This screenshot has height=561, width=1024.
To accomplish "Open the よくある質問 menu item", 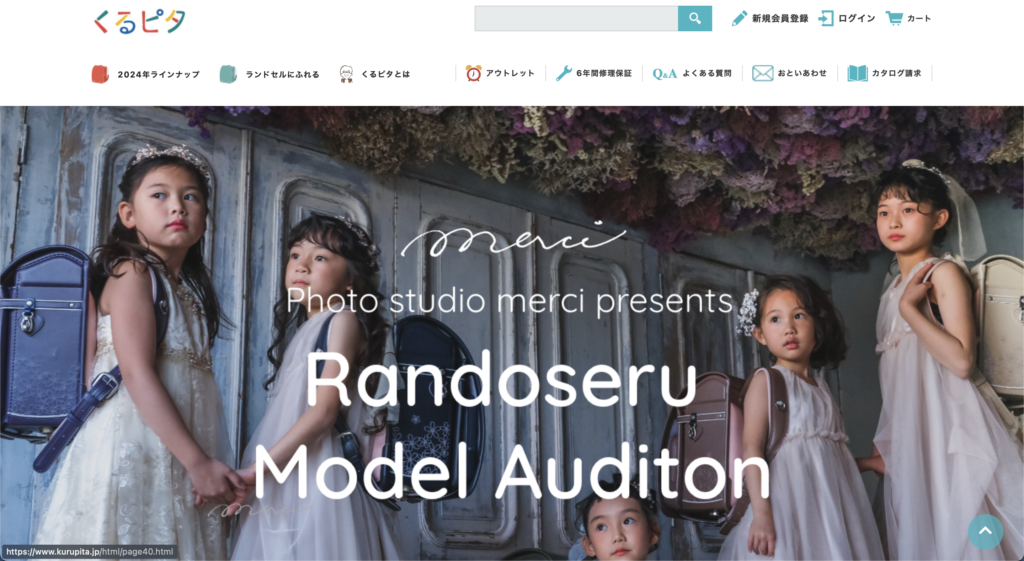I will pyautogui.click(x=707, y=73).
